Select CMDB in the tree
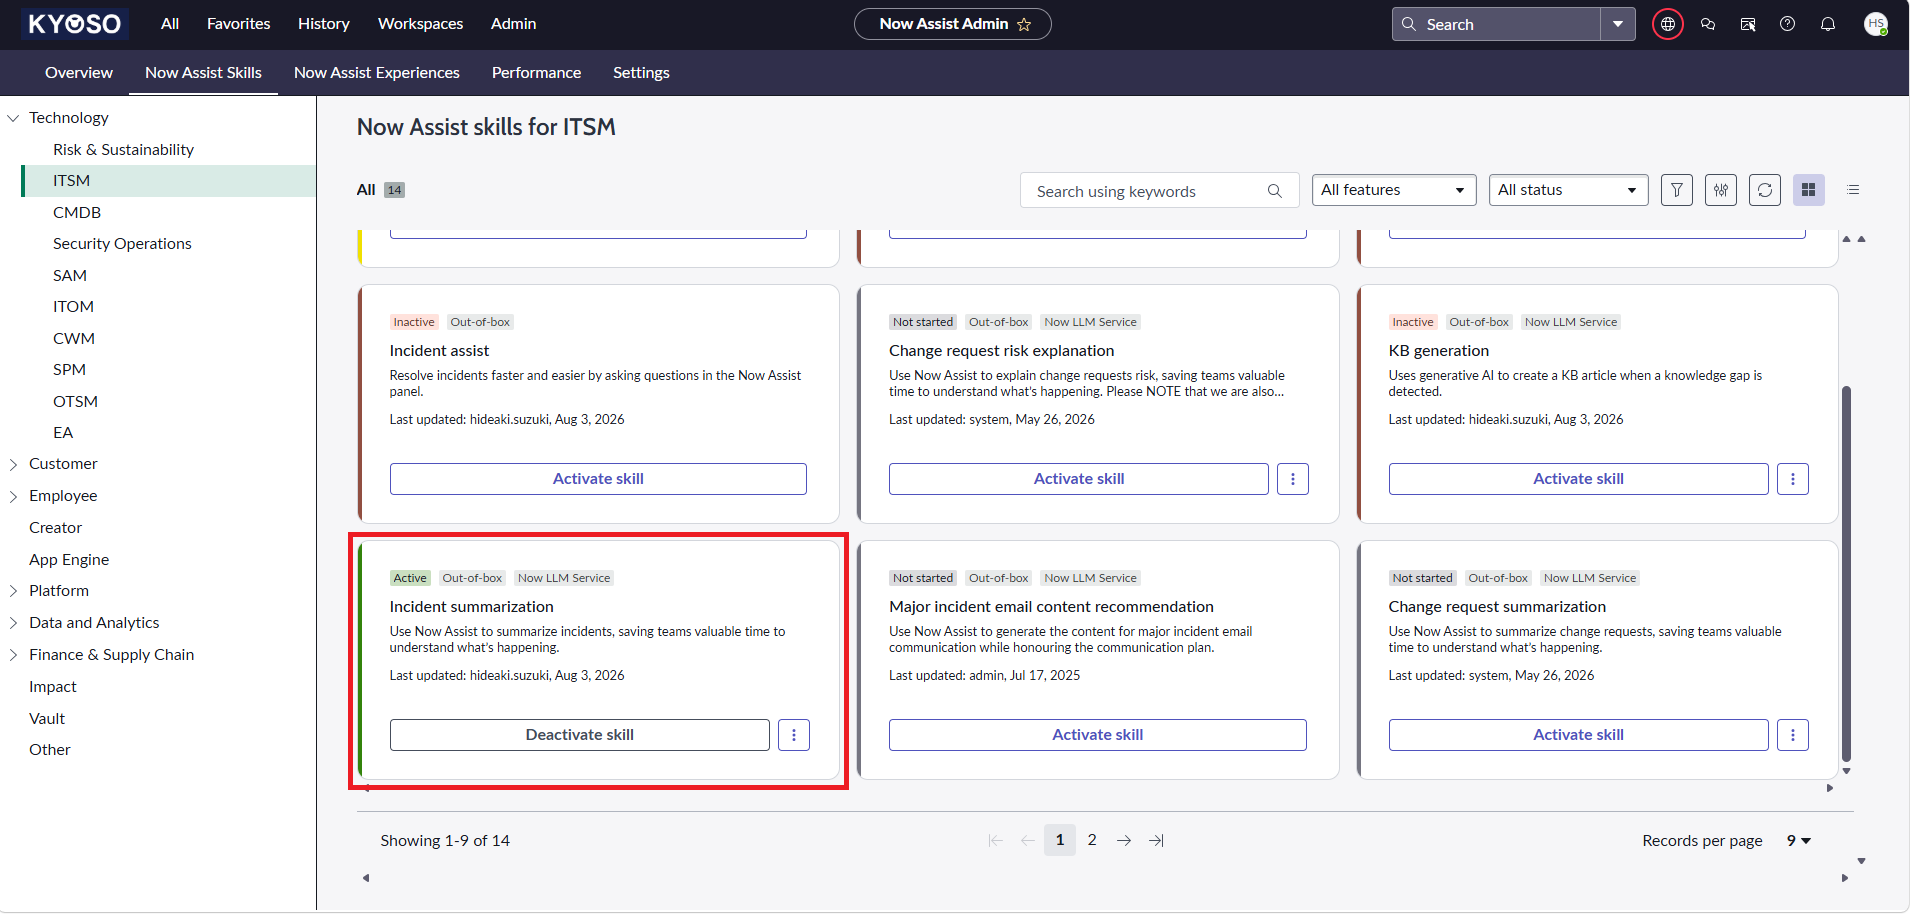This screenshot has height=915, width=1912. (77, 213)
